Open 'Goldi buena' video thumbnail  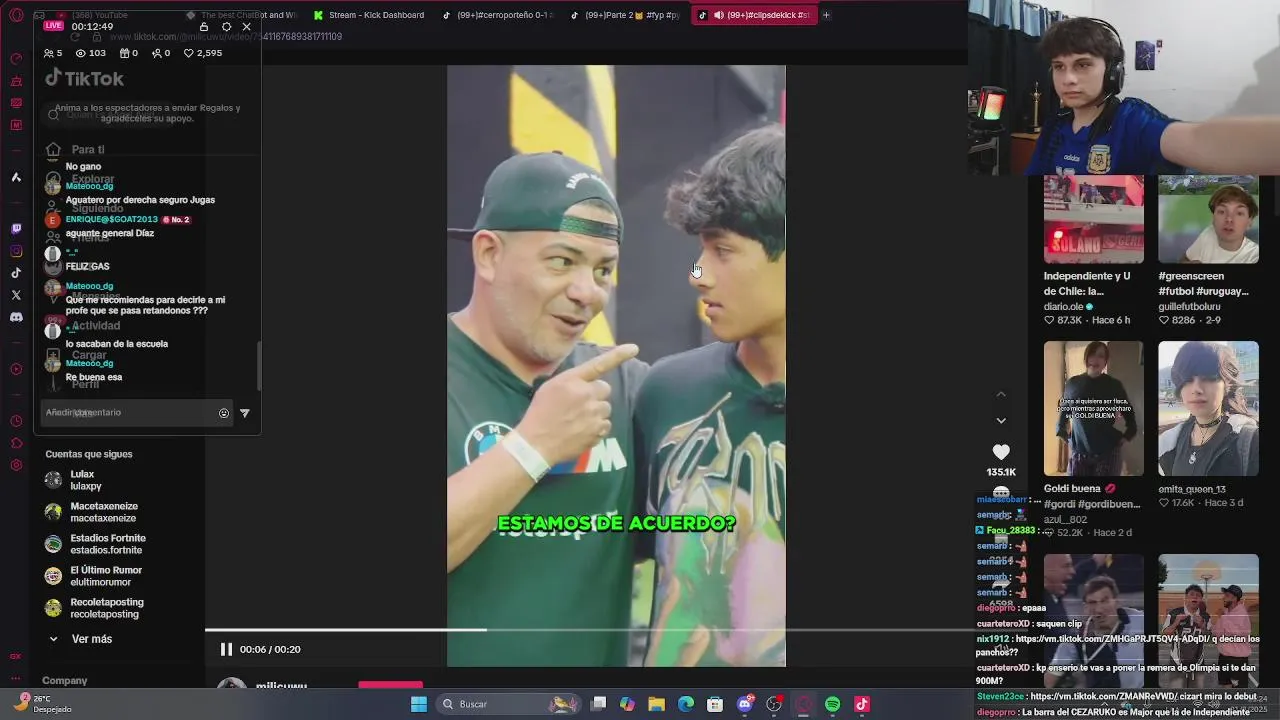[x=1093, y=408]
